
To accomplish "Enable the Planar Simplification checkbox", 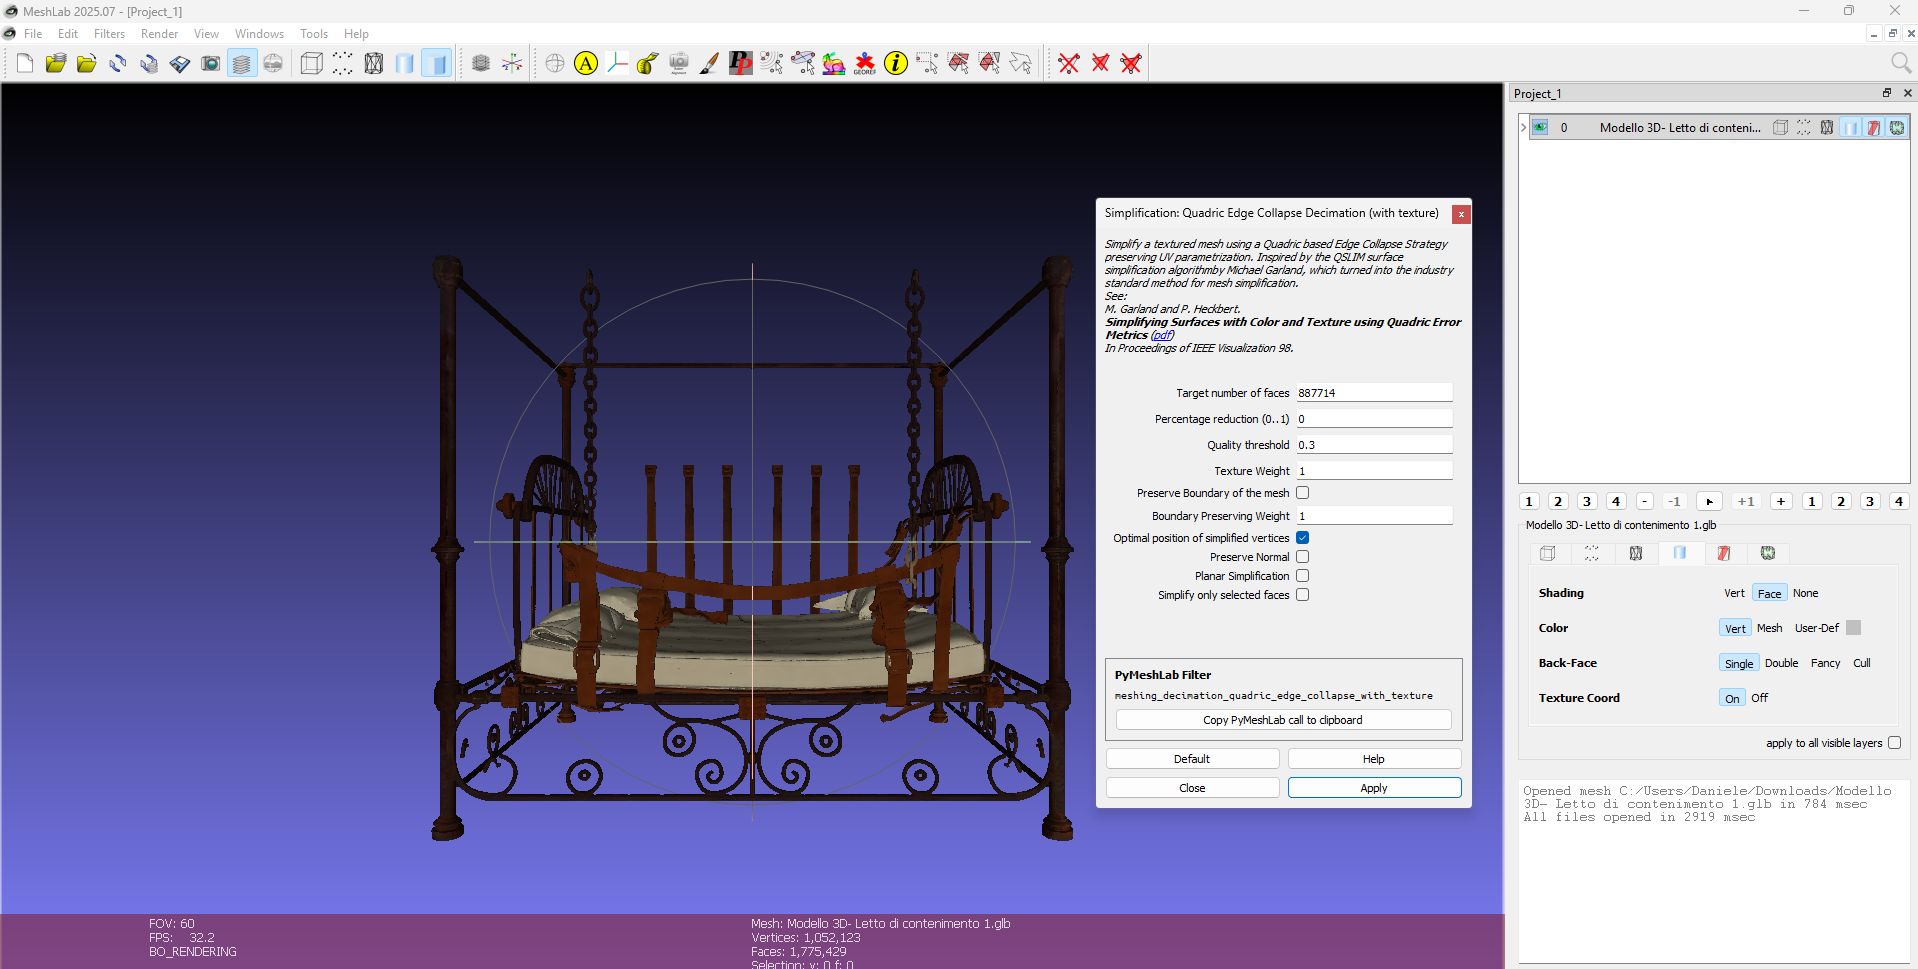I will pyautogui.click(x=1303, y=576).
